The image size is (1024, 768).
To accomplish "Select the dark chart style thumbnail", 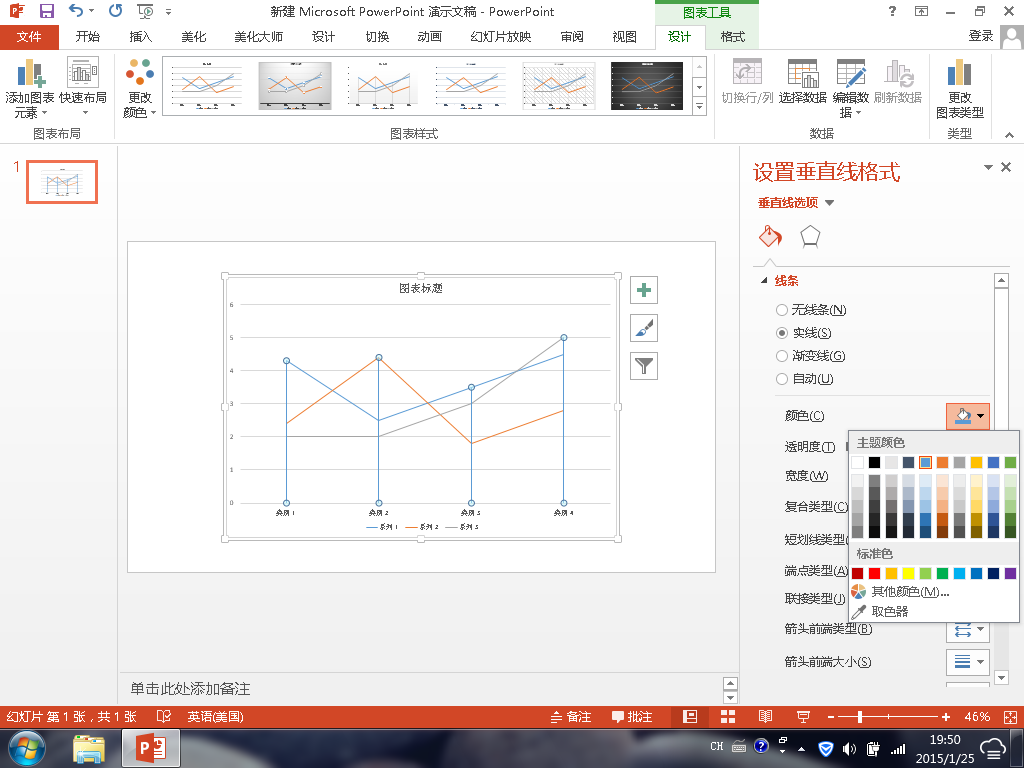I will [x=647, y=86].
